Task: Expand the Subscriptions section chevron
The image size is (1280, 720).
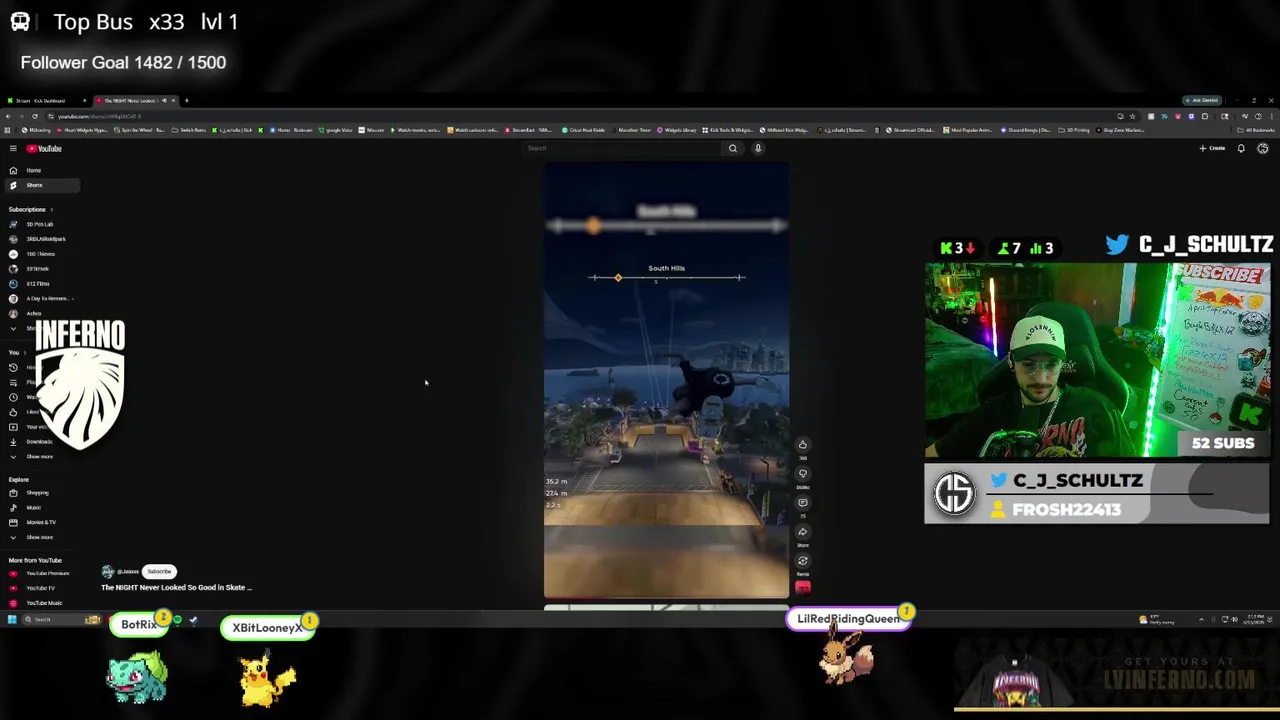Action: pos(51,209)
